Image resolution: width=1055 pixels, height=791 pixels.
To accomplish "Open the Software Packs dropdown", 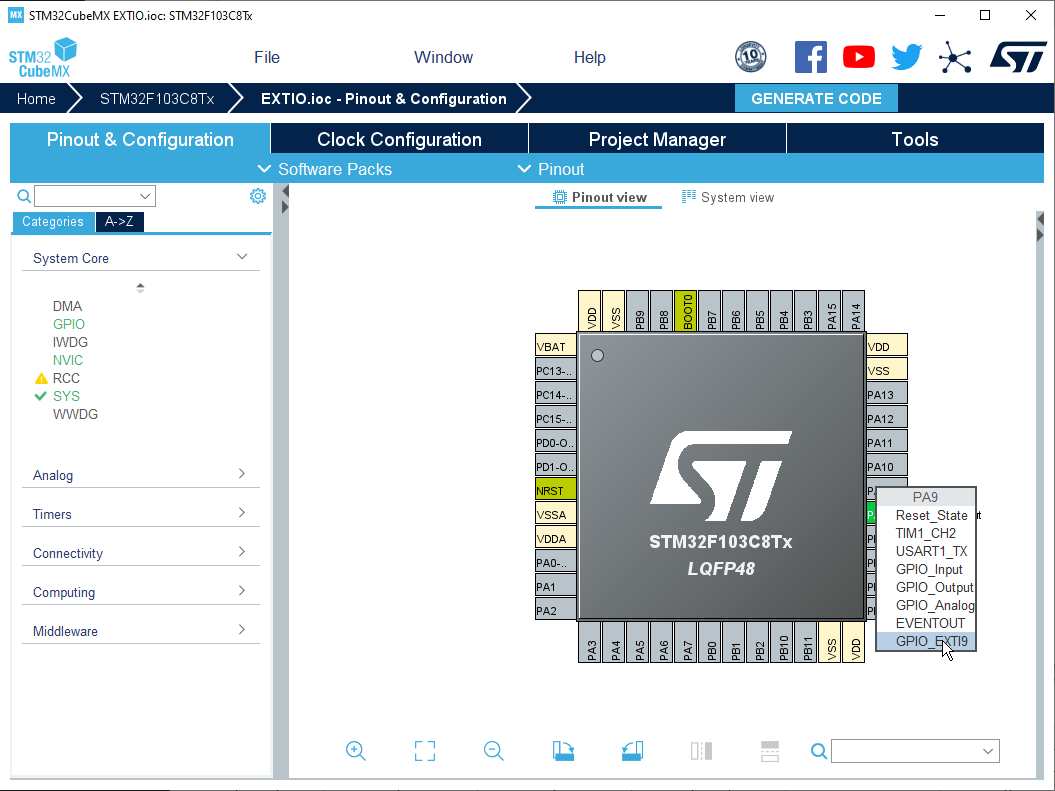I will coord(325,169).
